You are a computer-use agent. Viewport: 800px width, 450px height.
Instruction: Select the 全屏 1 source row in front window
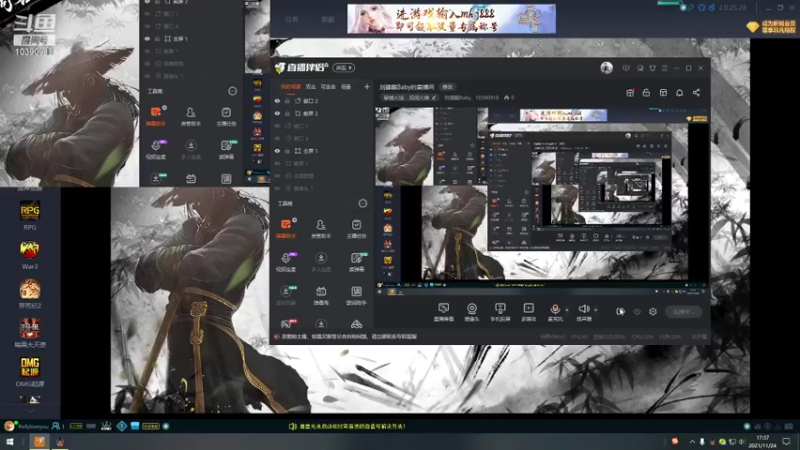tap(321, 151)
